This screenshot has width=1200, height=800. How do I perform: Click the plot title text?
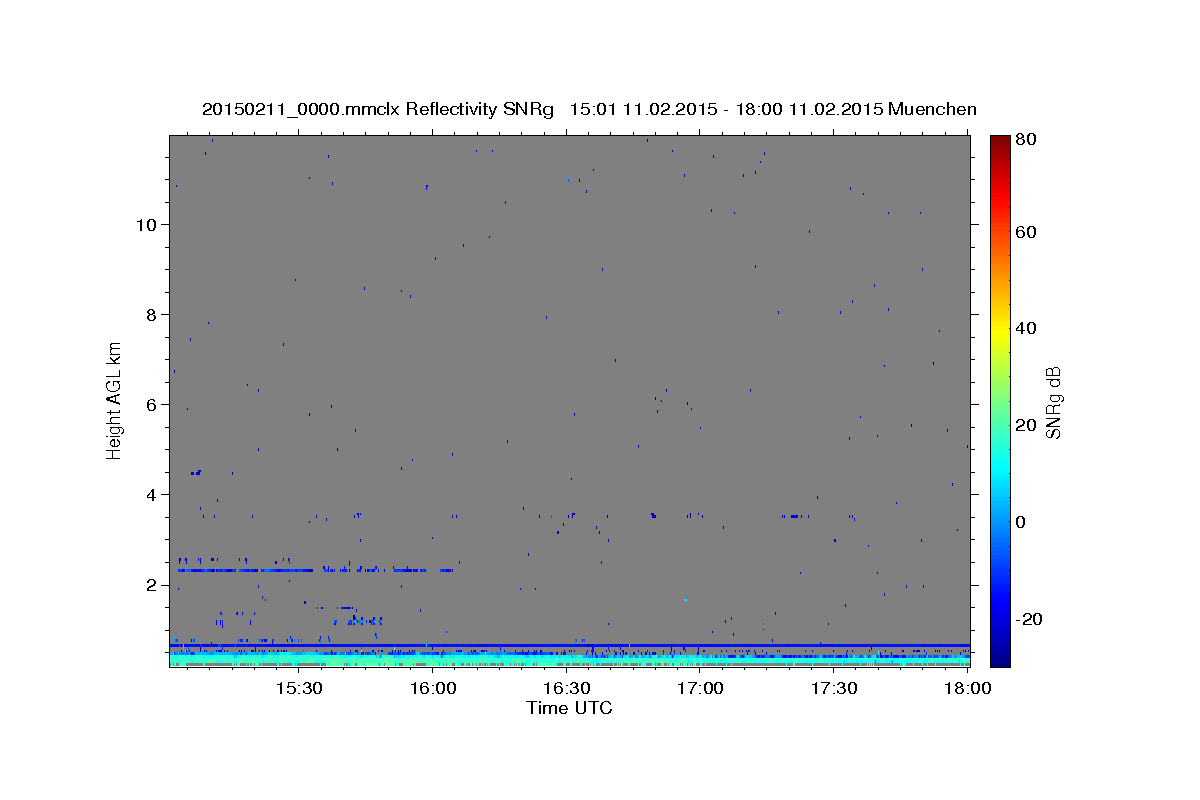589,109
